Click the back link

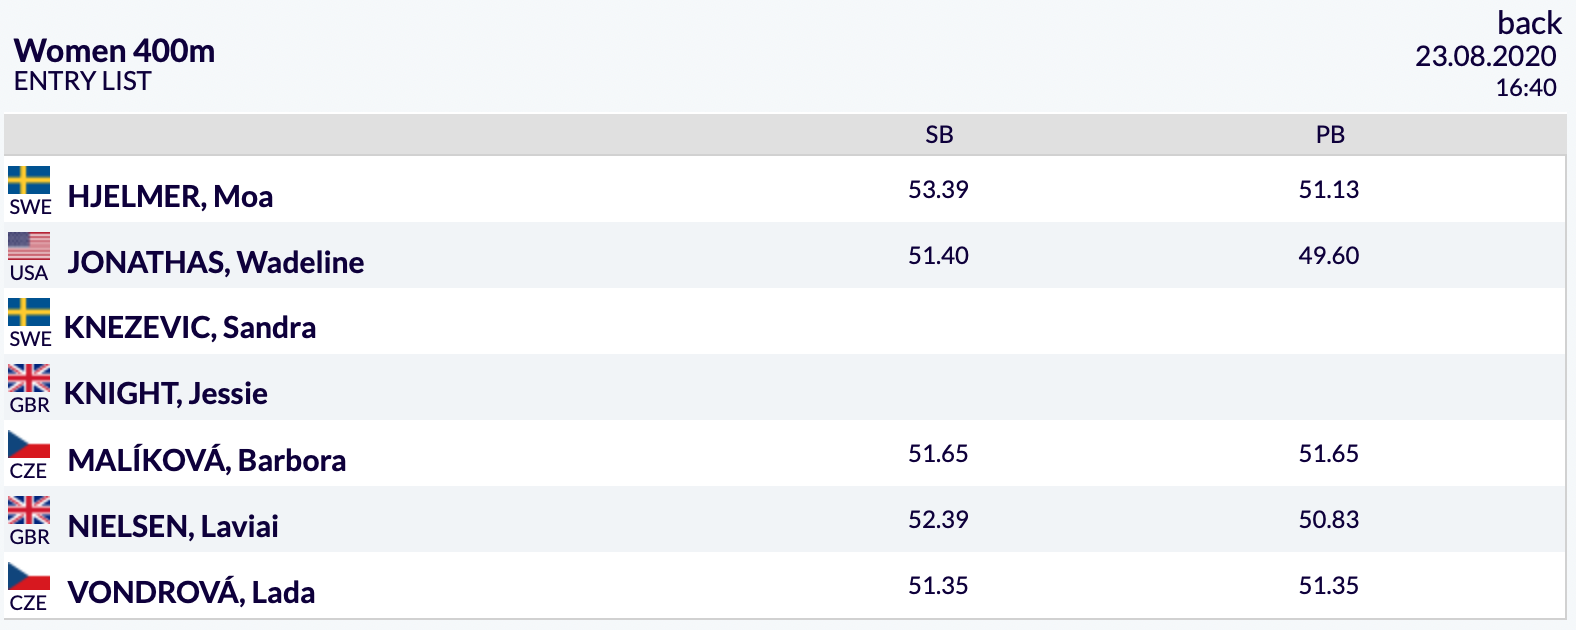(1529, 22)
